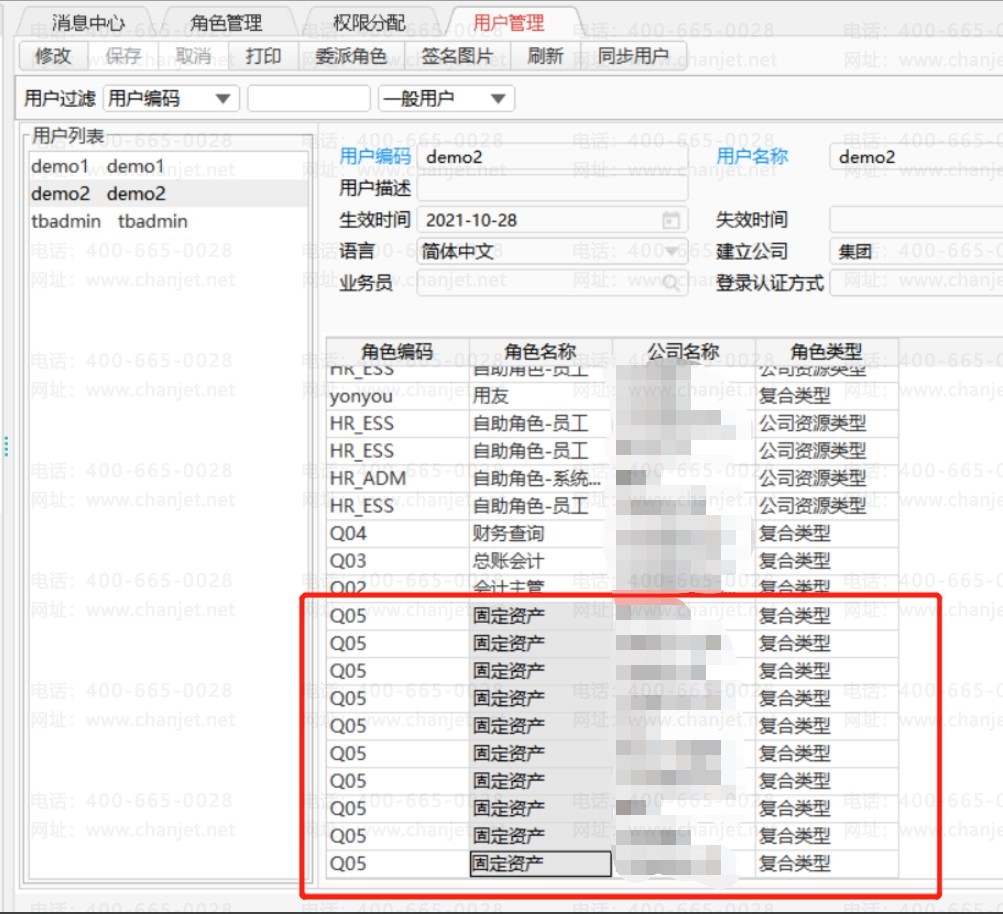This screenshot has width=1003, height=914.
Task: Click the 登录认证方式 field
Action: 916,282
